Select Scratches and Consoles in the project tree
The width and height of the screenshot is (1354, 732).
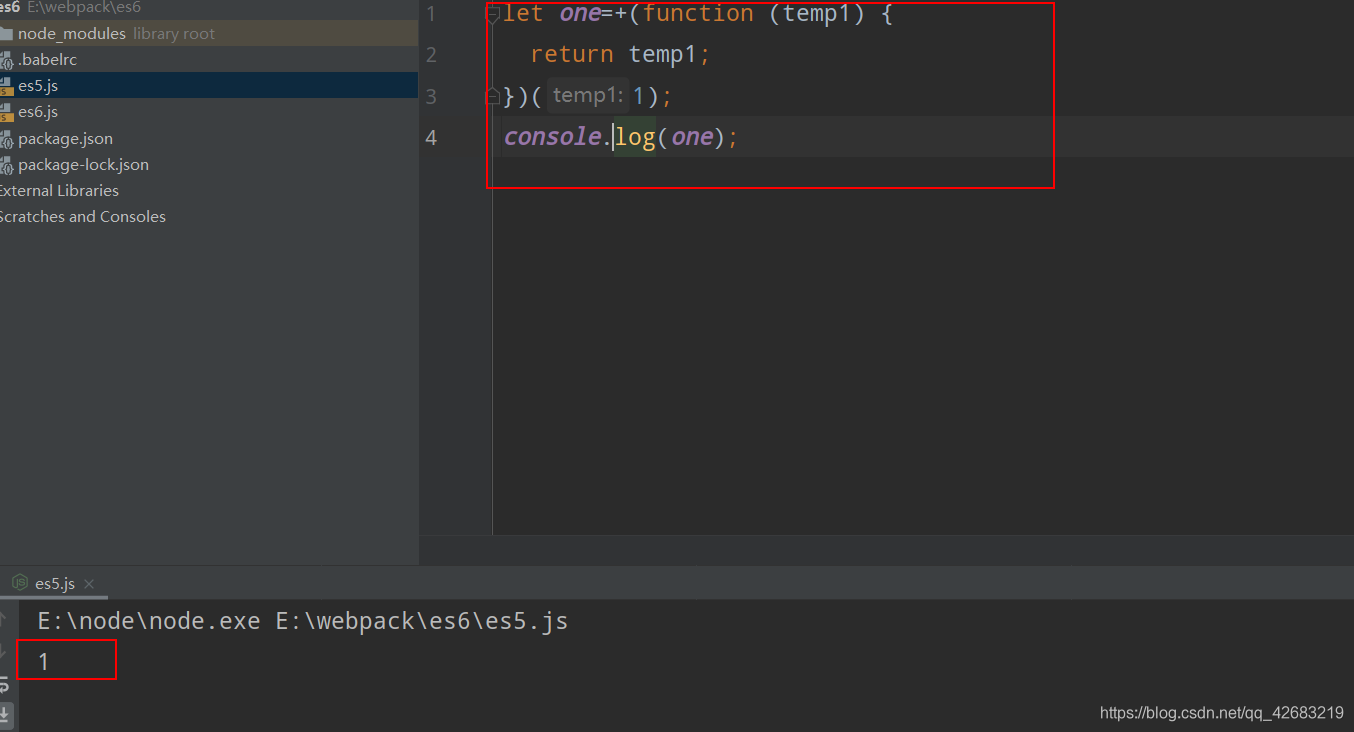(x=209, y=216)
